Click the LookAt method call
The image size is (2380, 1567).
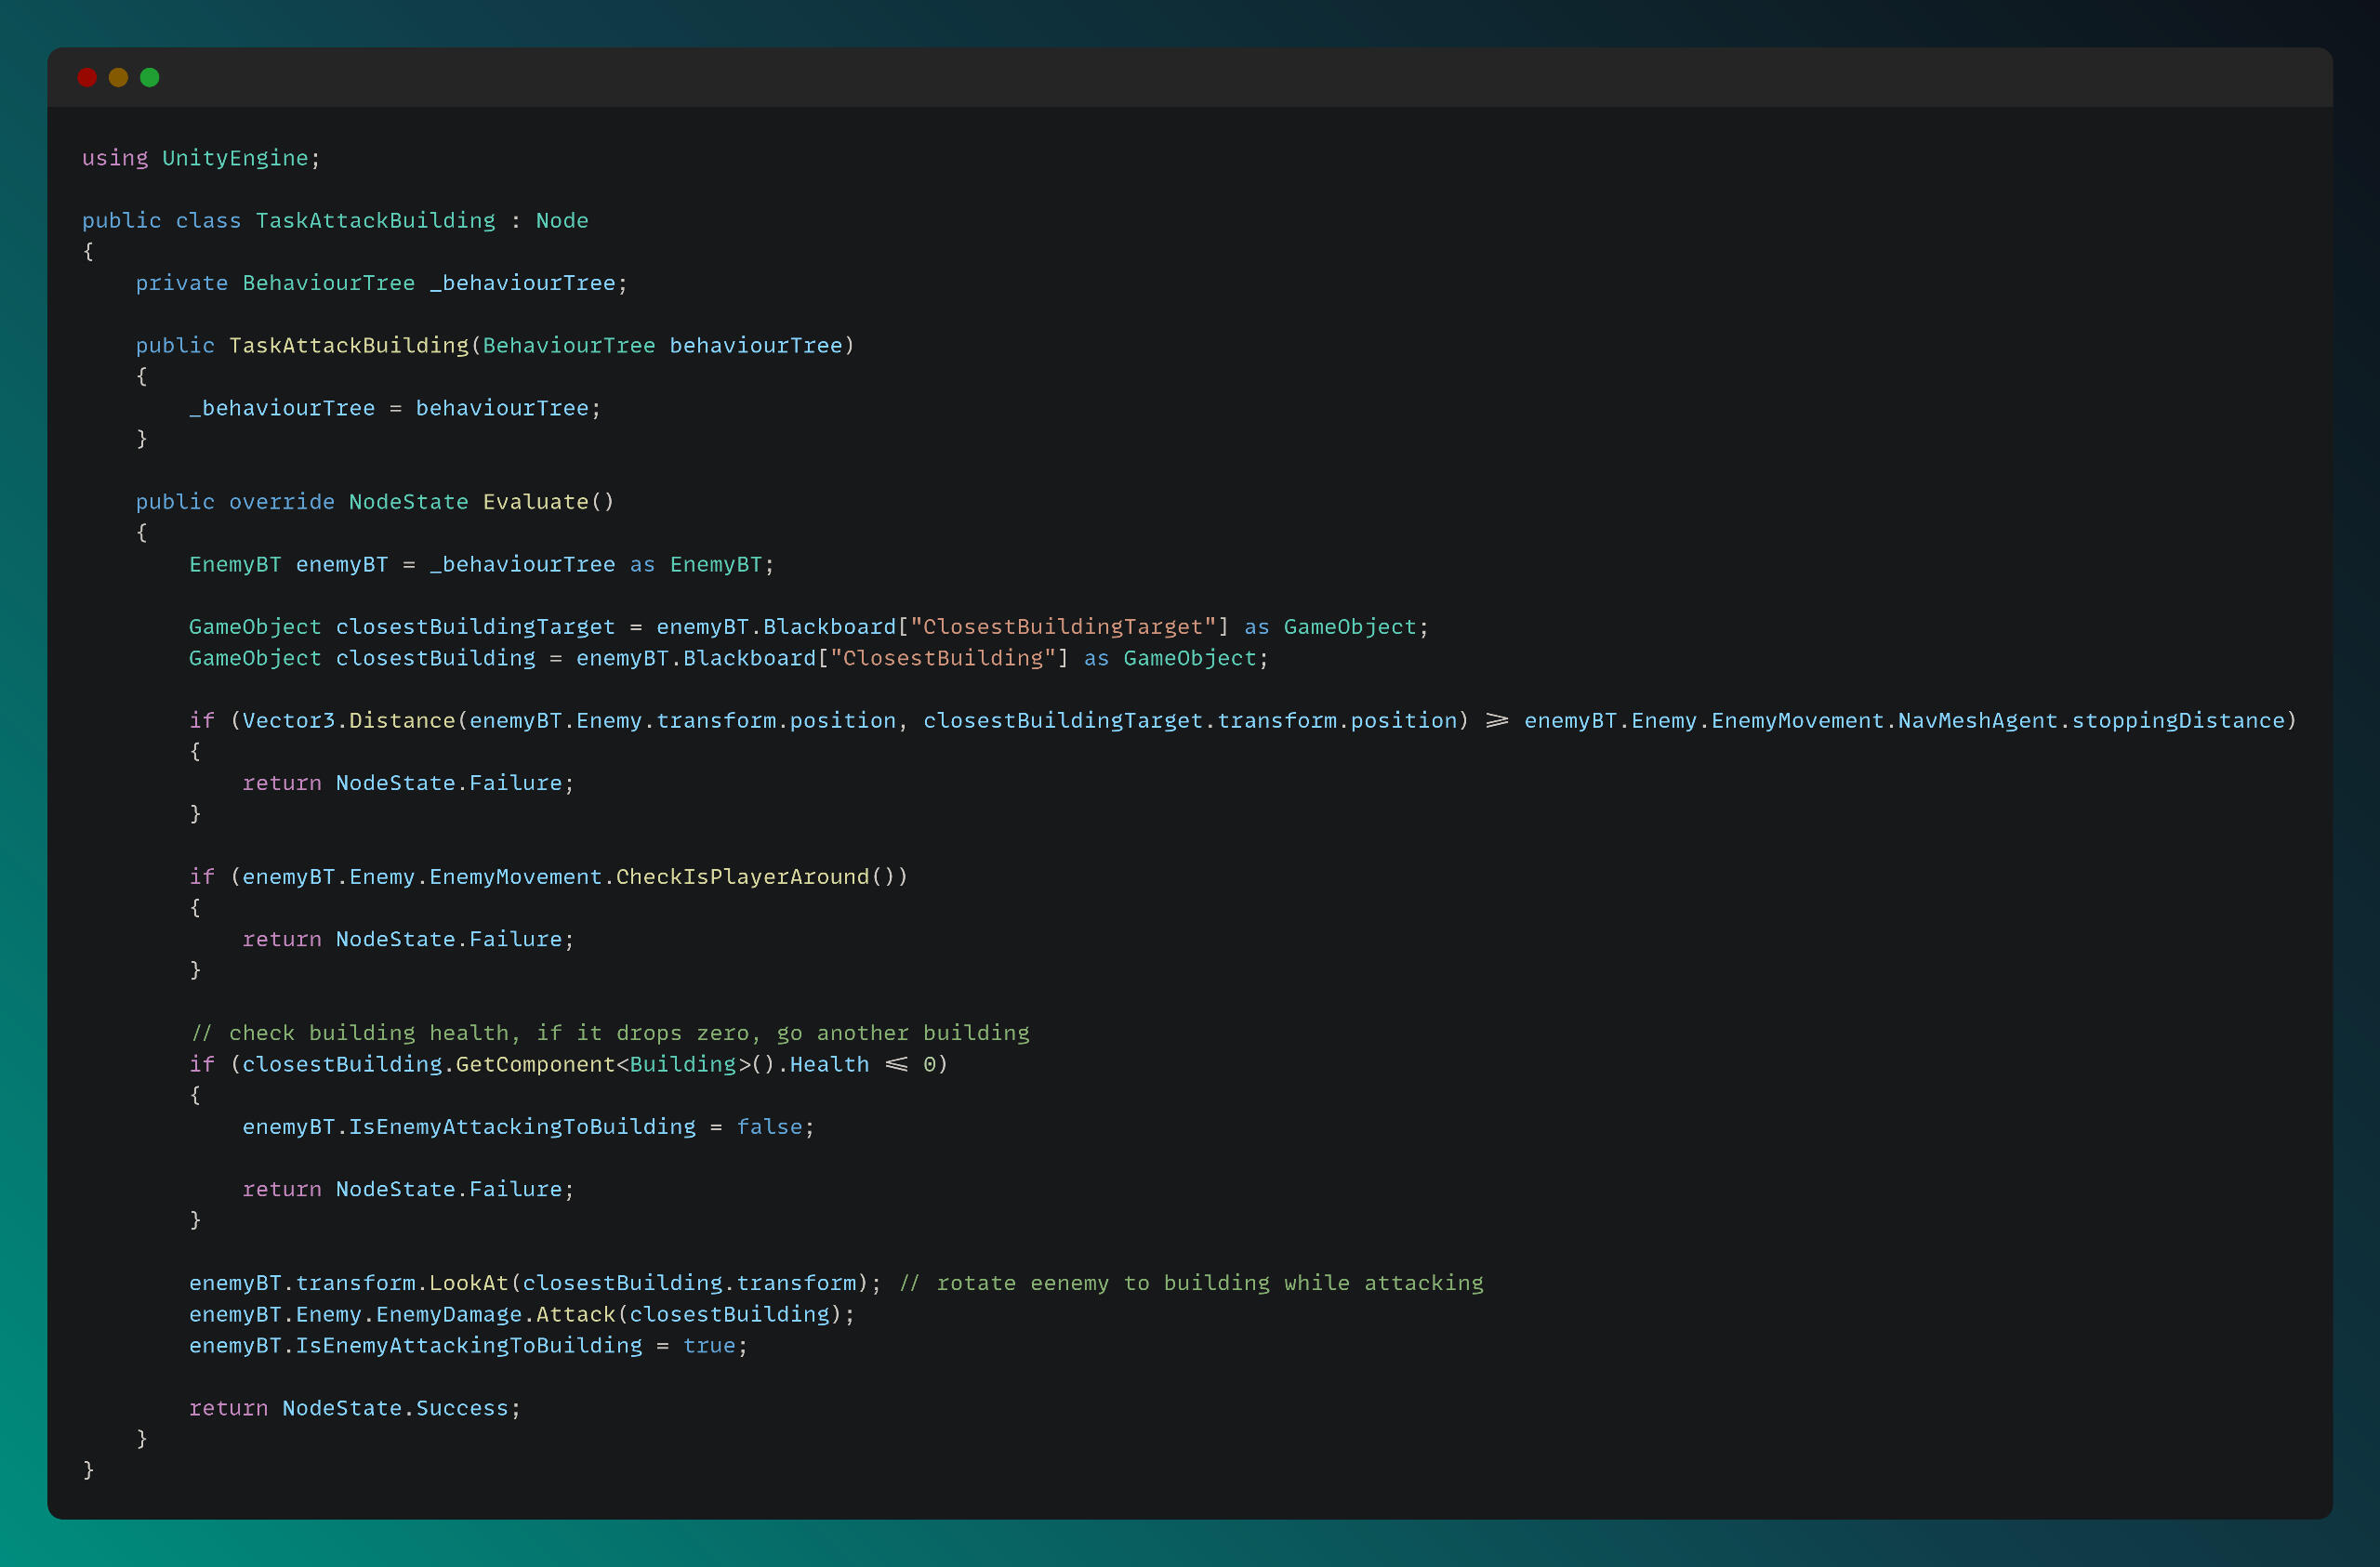(468, 1282)
